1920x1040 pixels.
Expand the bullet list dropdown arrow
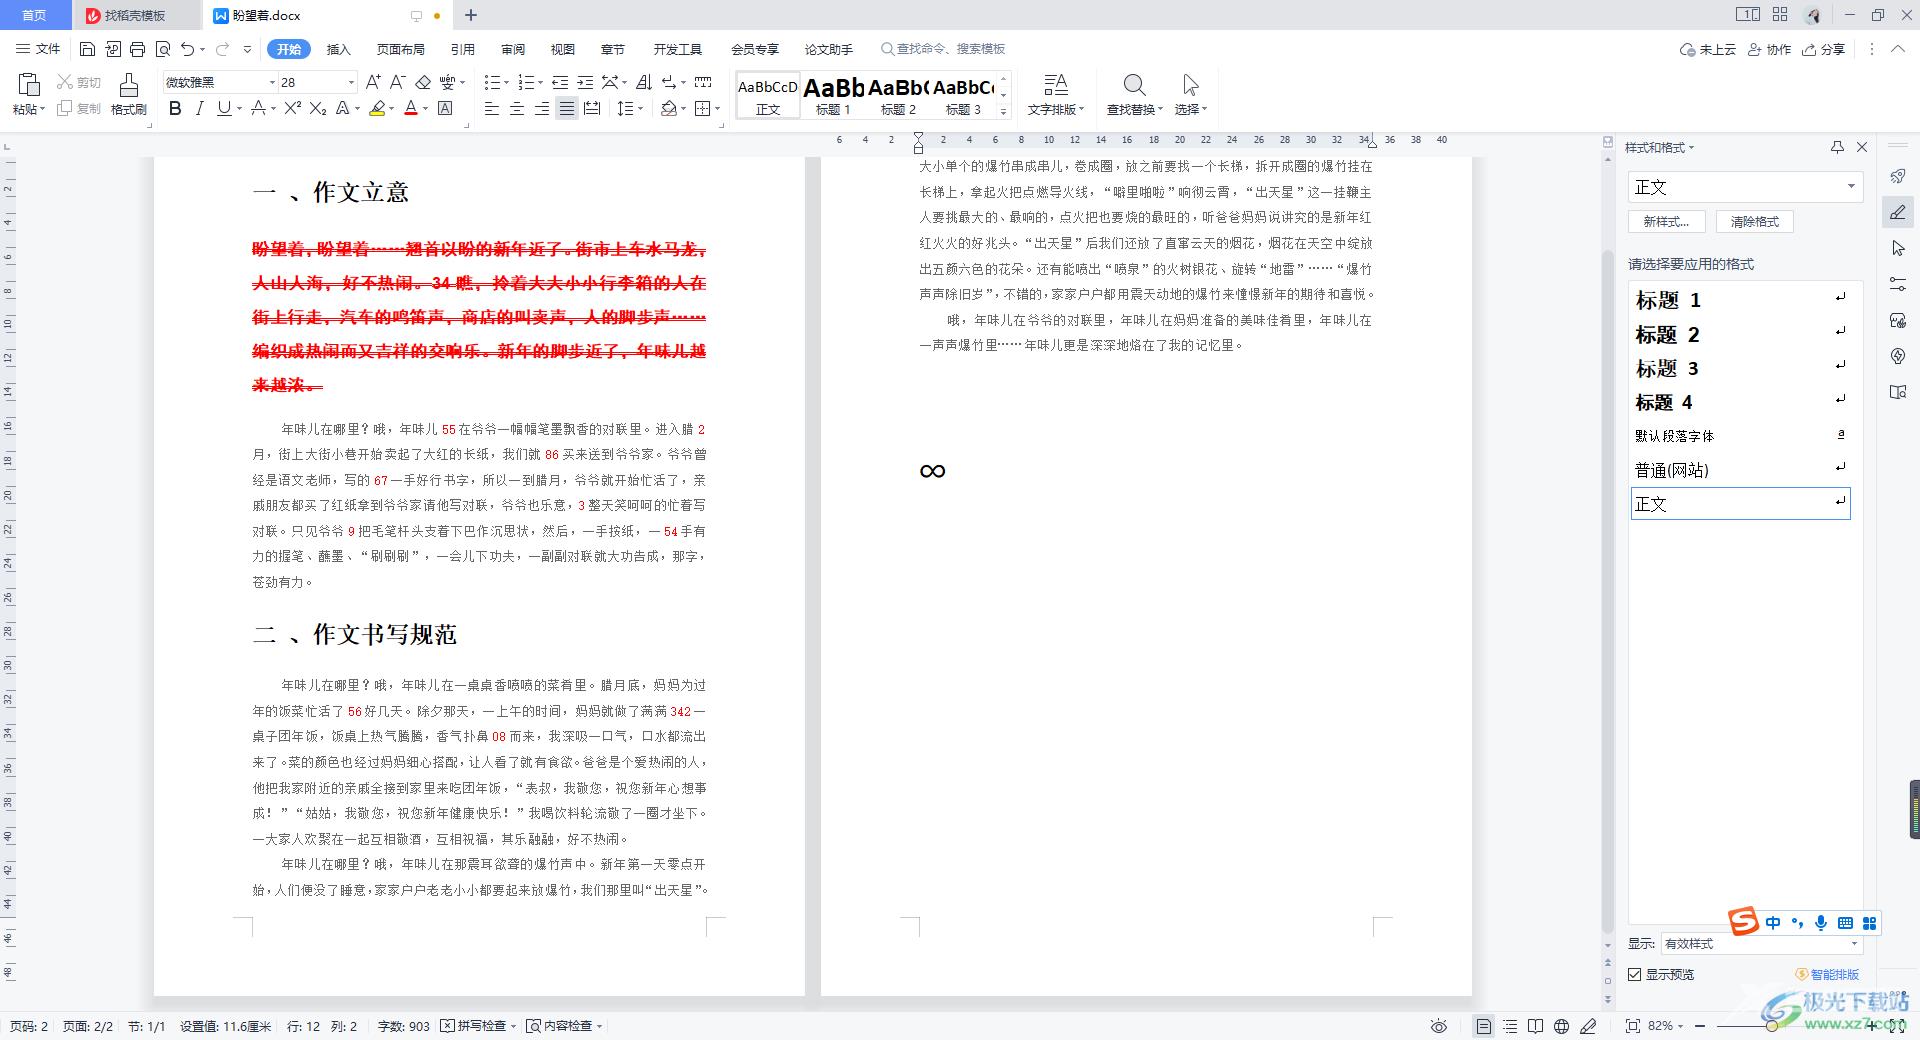coord(506,82)
